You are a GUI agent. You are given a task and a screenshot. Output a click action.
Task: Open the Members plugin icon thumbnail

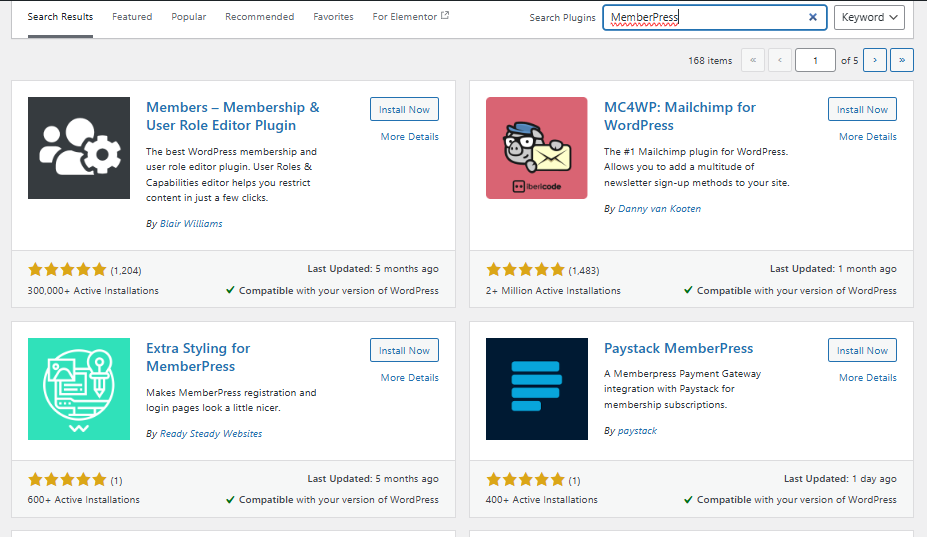pos(79,148)
